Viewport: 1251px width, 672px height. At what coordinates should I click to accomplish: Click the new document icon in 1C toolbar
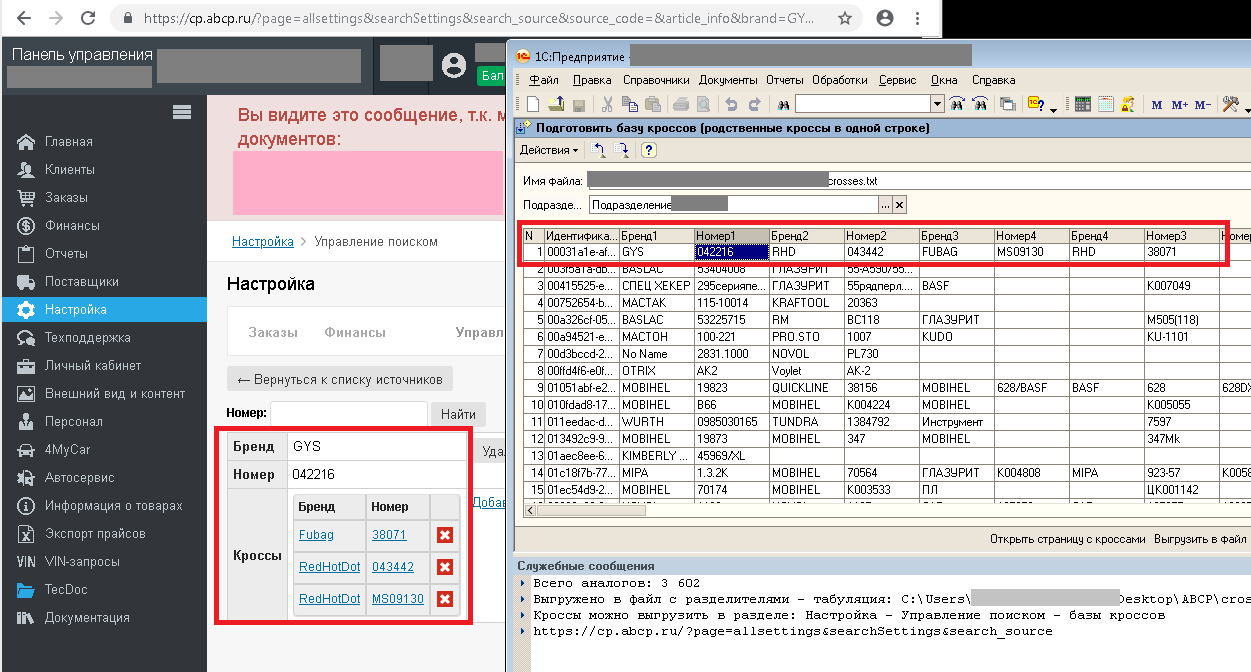[533, 104]
